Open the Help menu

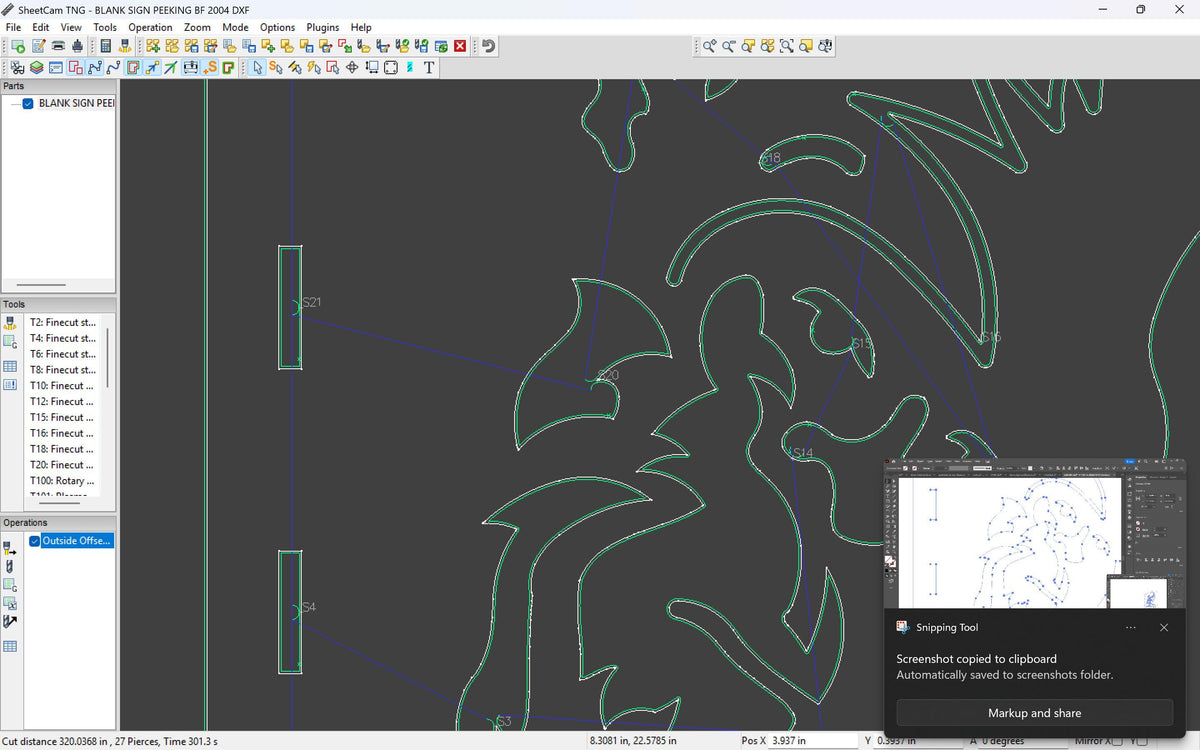tap(361, 27)
